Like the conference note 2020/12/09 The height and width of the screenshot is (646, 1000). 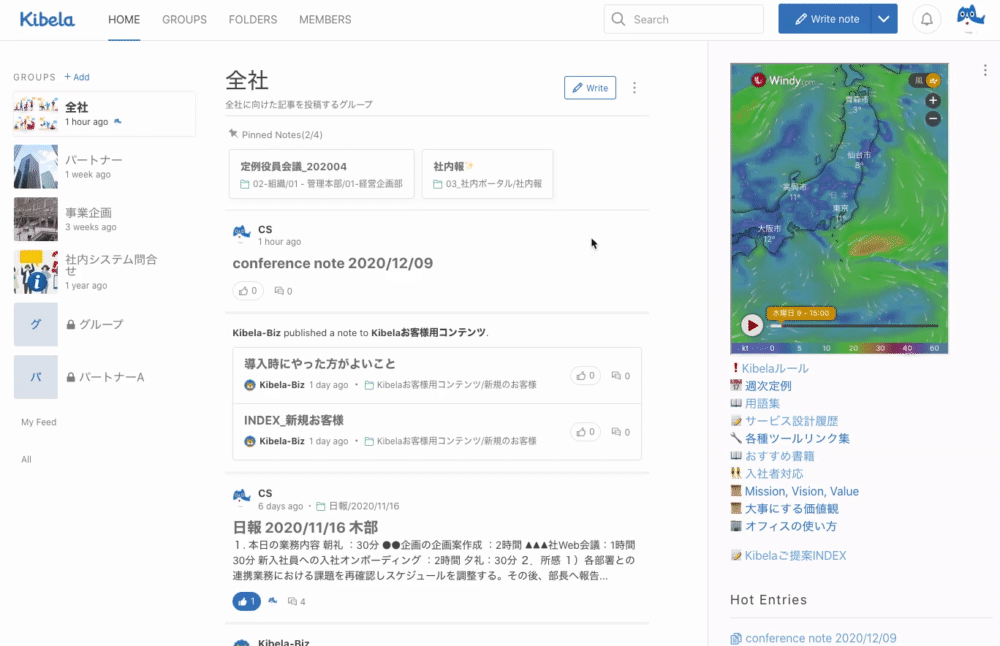point(247,291)
